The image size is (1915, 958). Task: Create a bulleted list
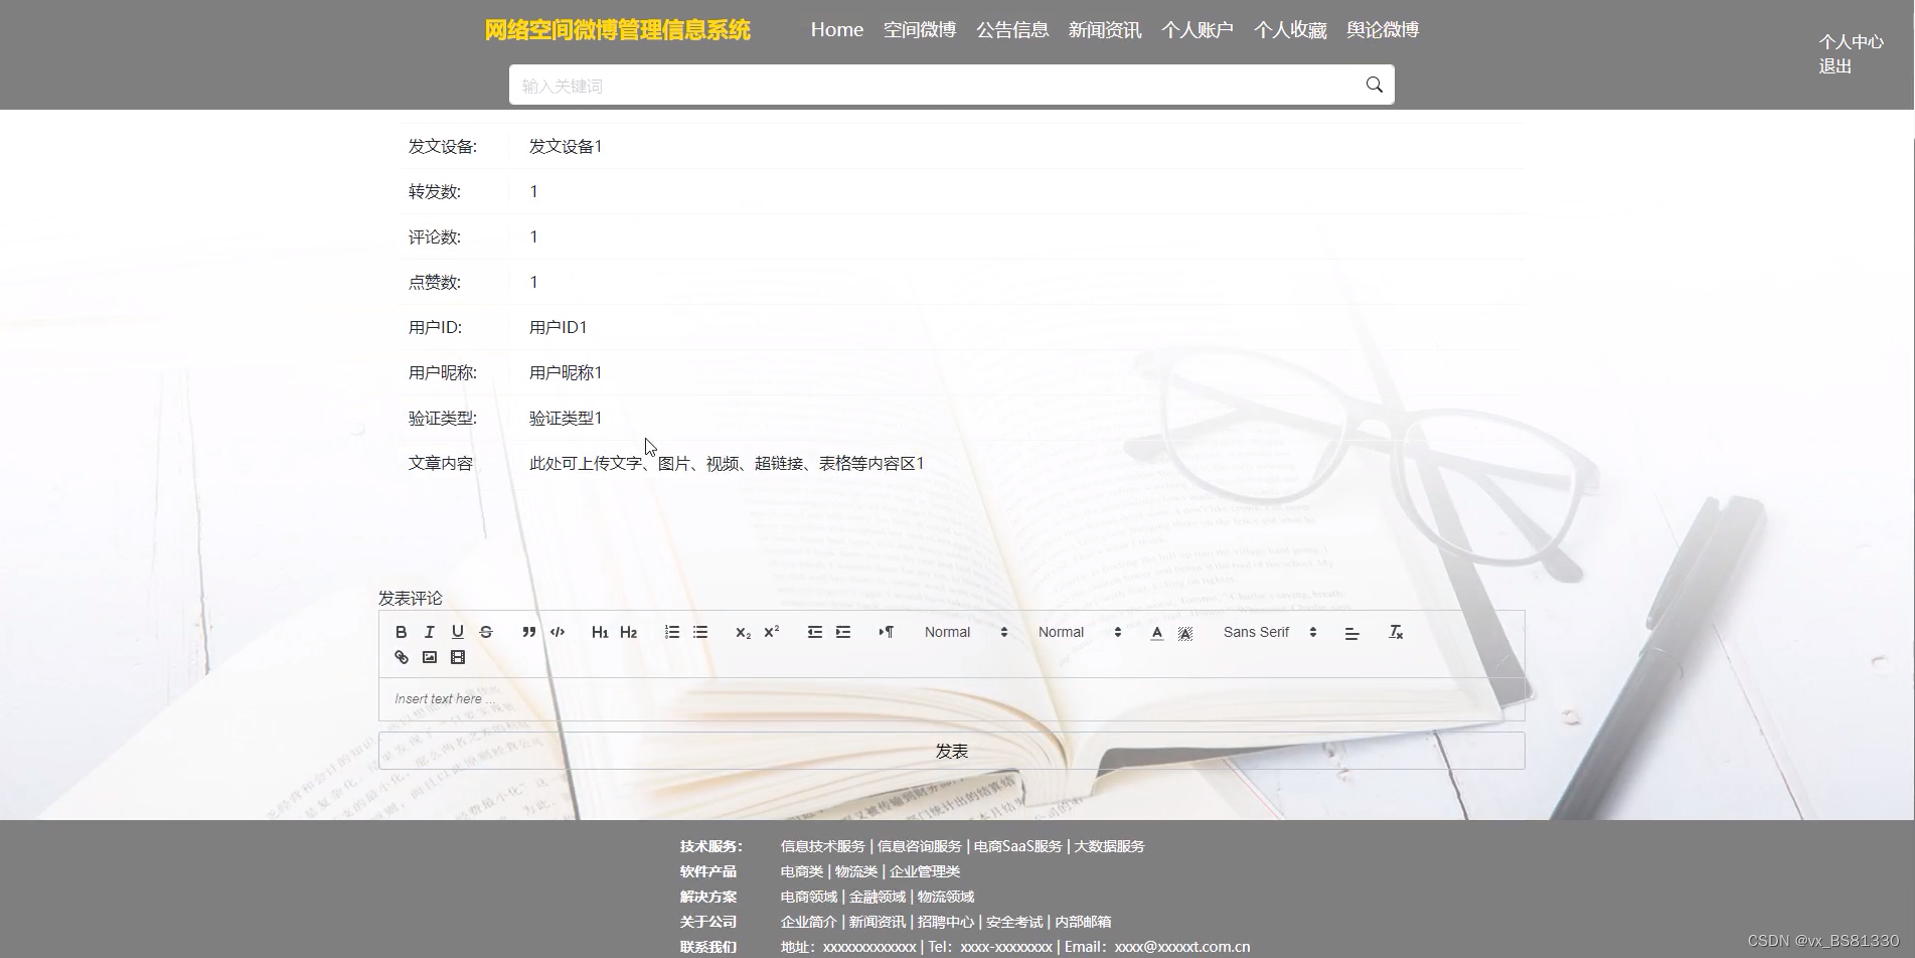coord(700,632)
